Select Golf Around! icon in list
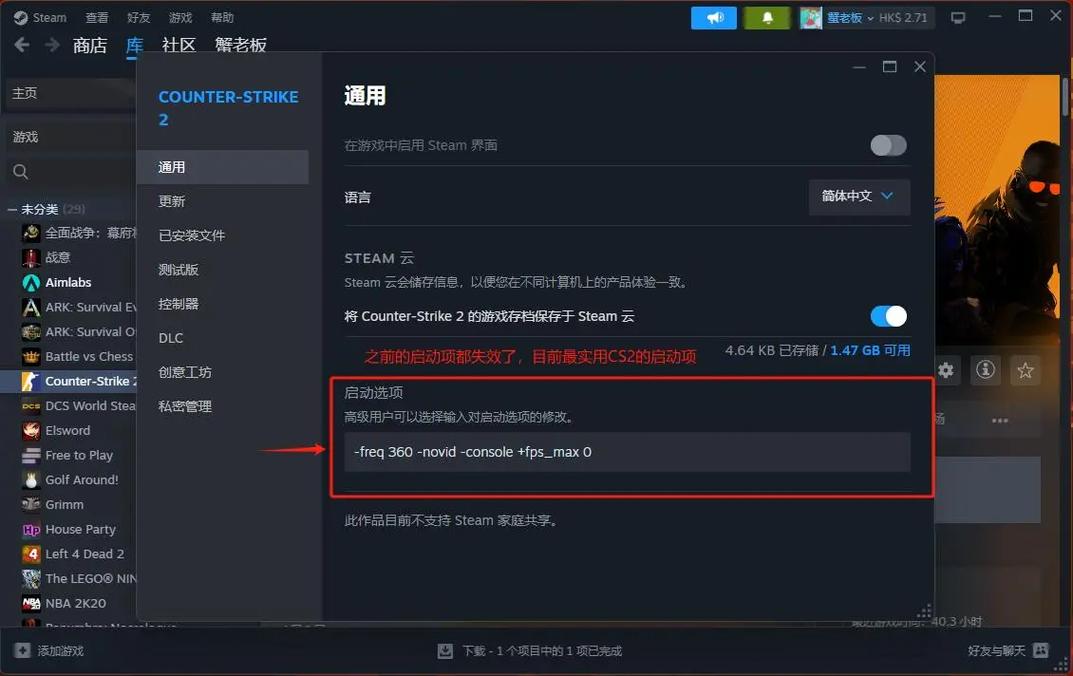The width and height of the screenshot is (1073, 676). click(31, 480)
